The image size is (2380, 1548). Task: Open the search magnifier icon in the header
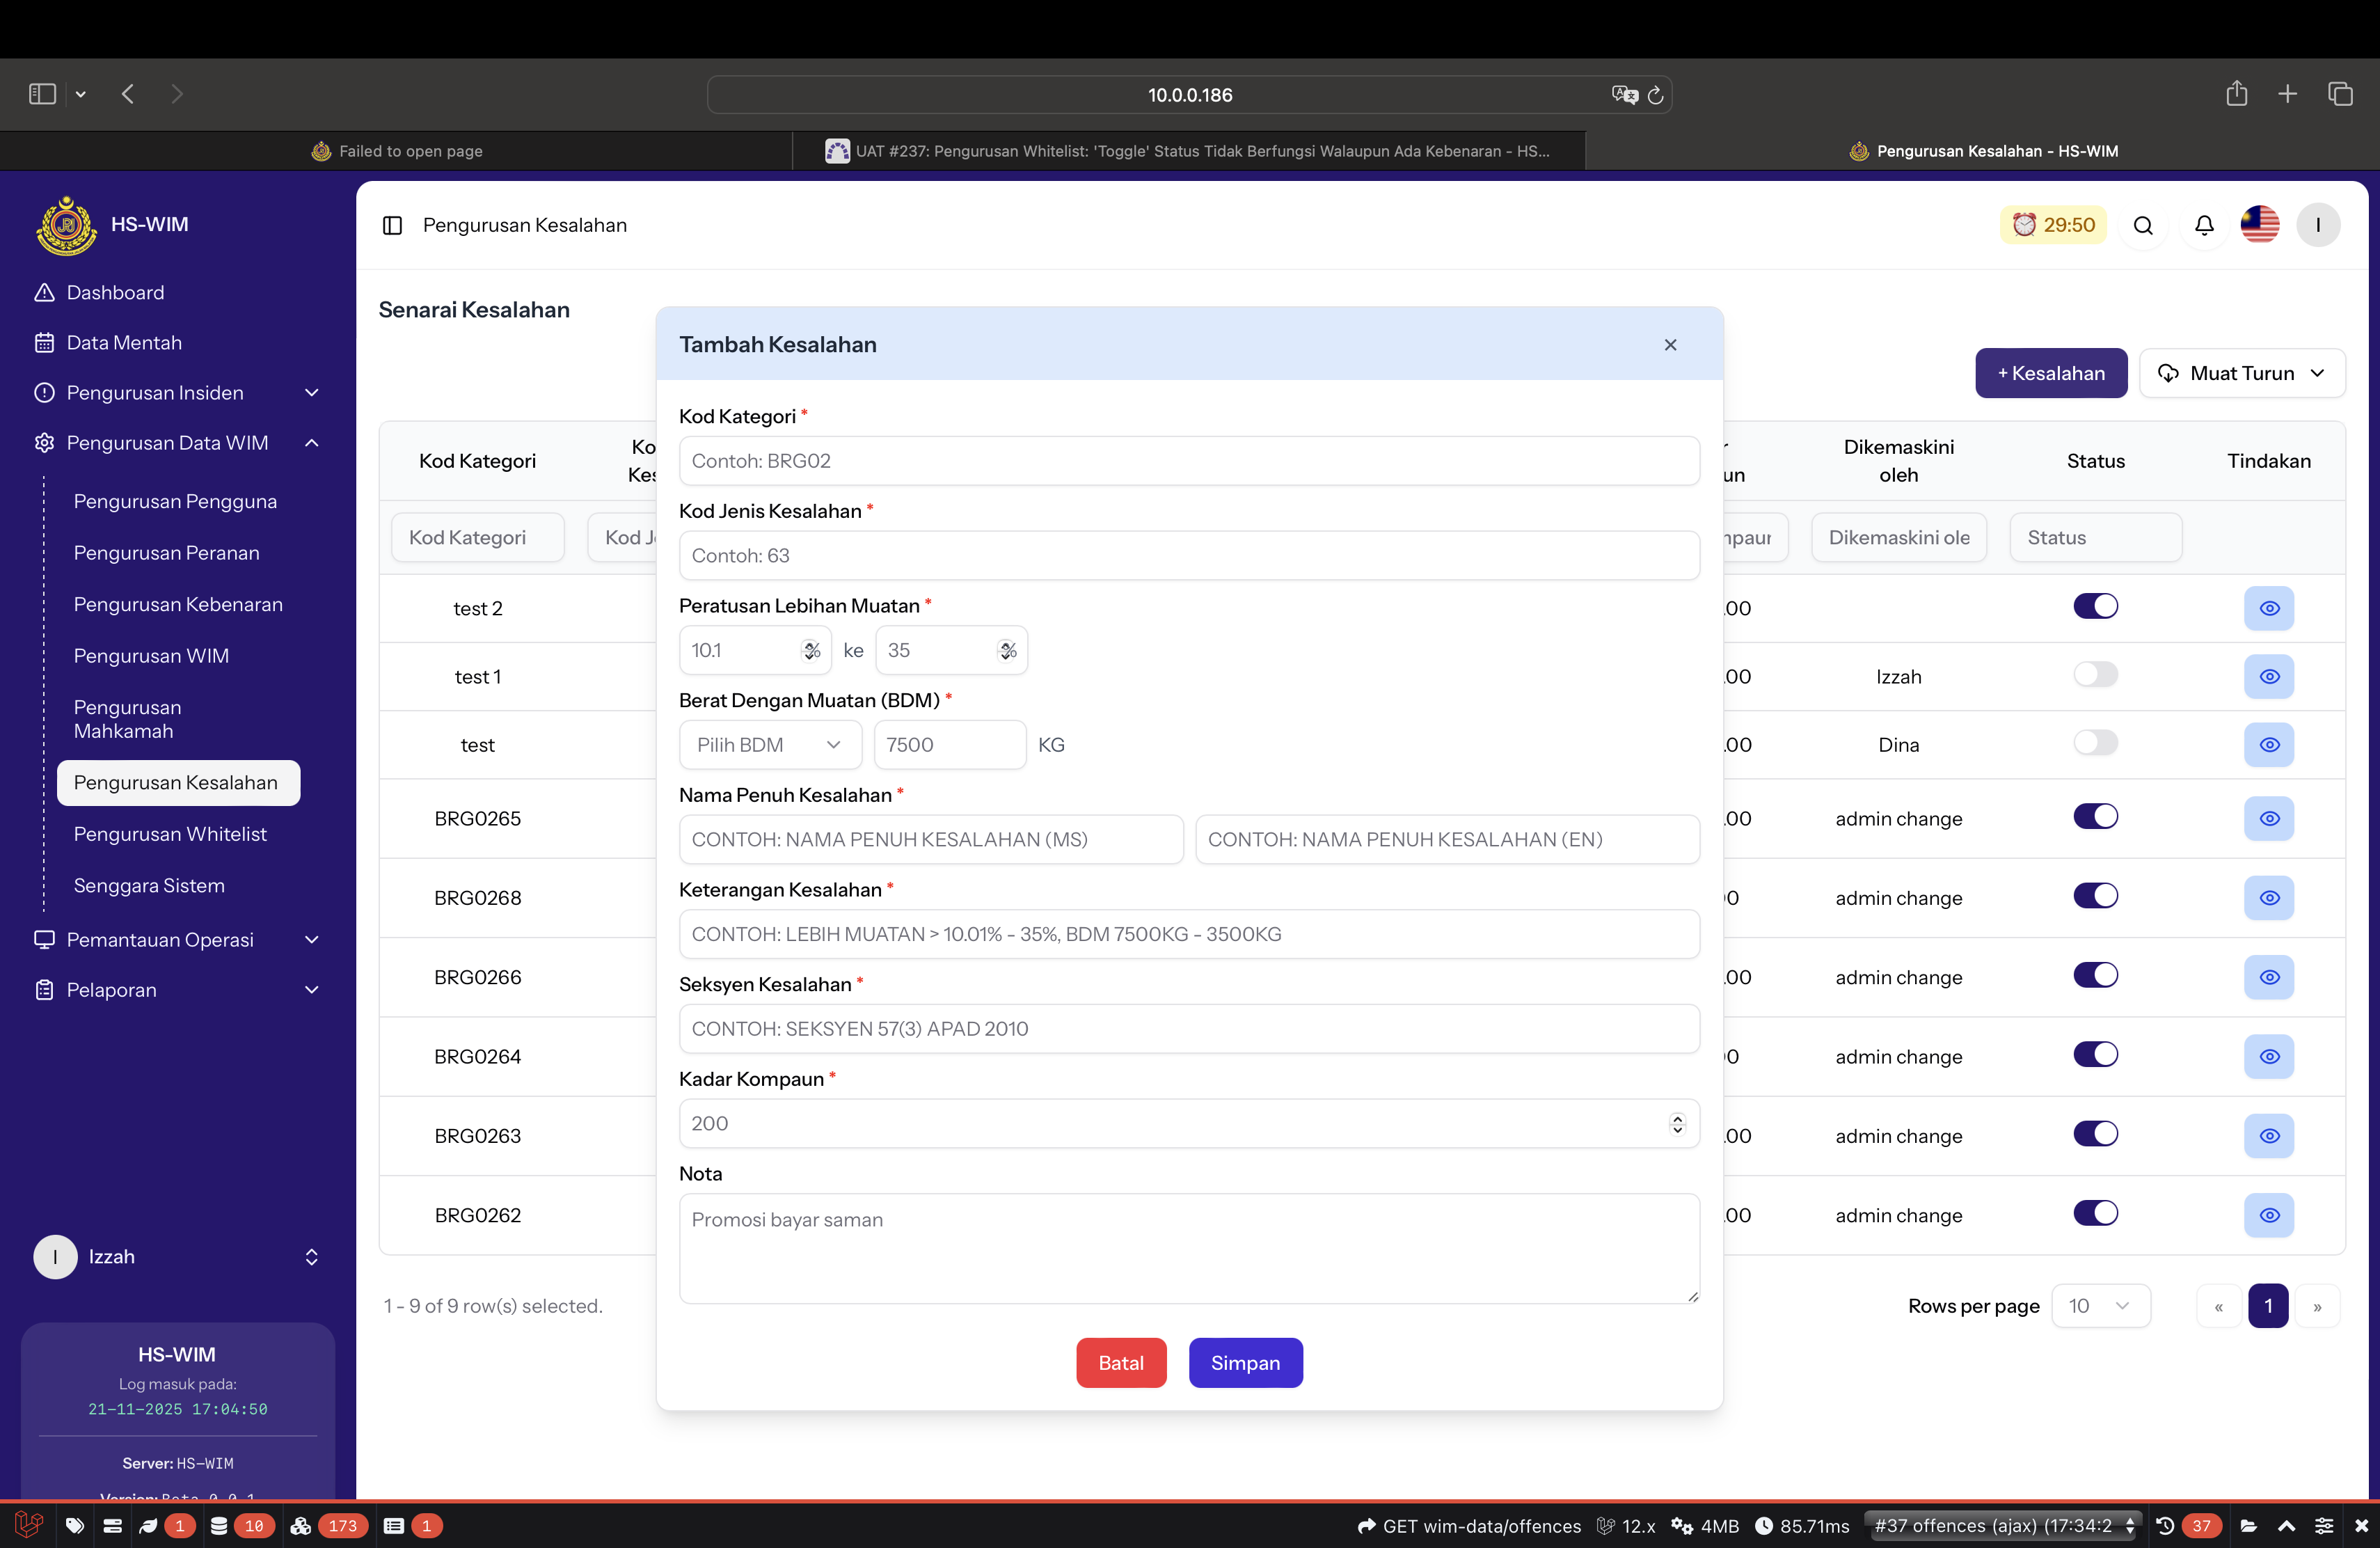coord(2143,225)
